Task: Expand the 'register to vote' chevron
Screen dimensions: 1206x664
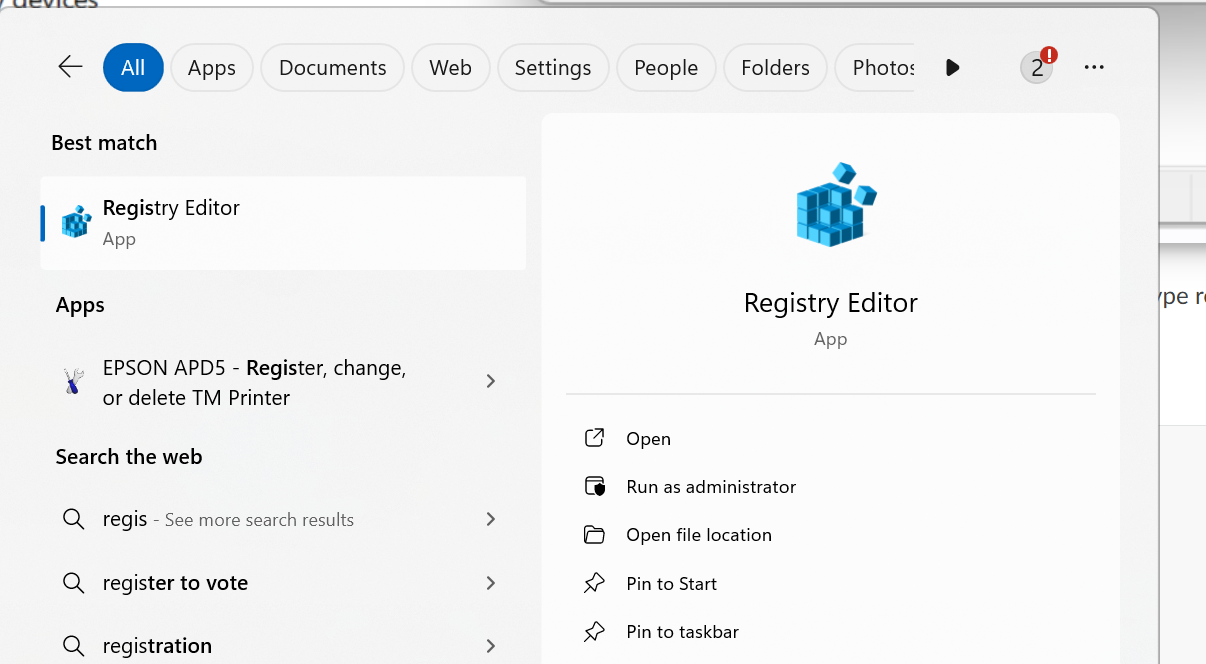Action: pos(490,583)
